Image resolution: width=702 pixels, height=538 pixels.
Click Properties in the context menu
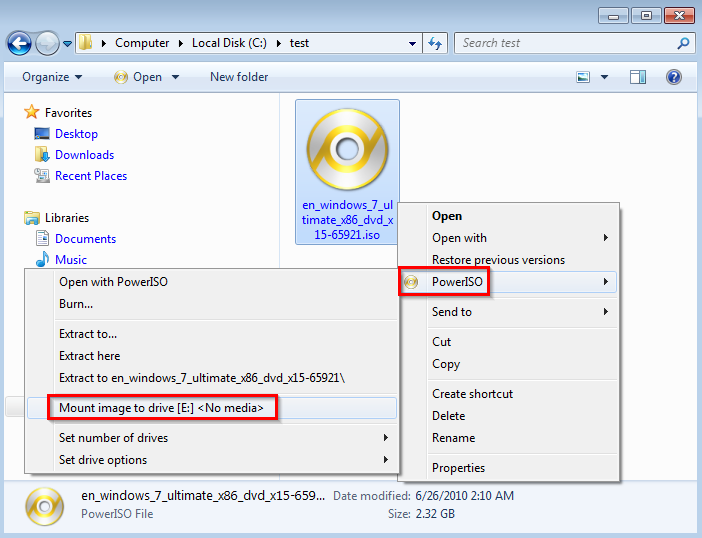458,468
